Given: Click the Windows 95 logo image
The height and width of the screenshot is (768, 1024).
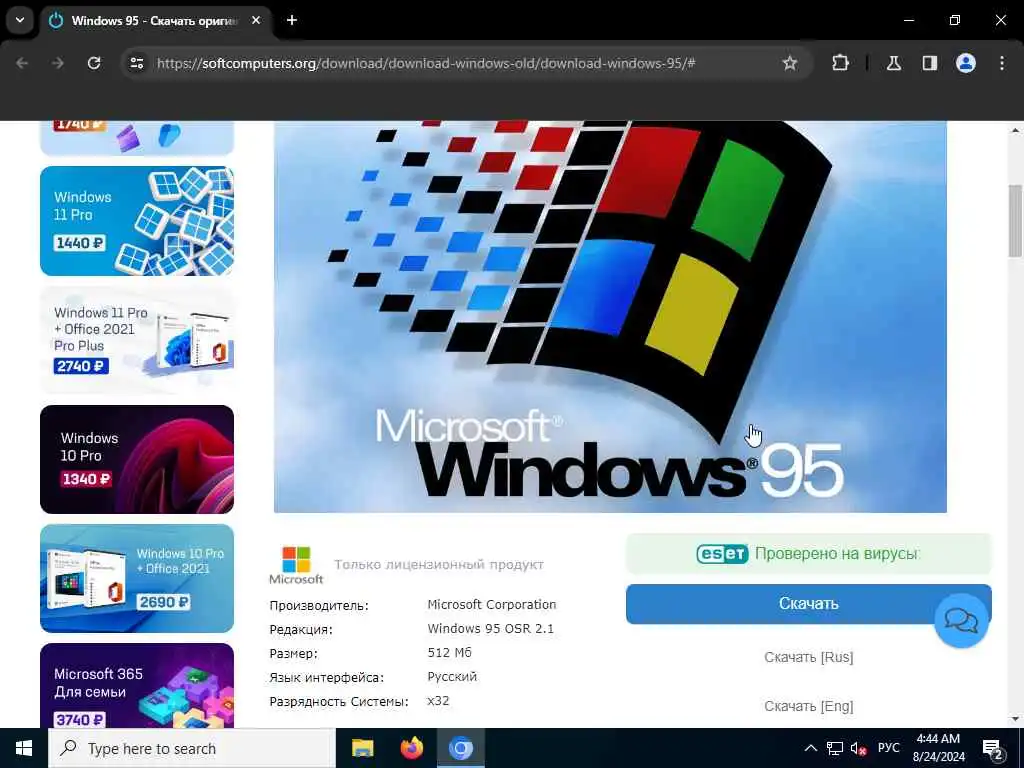Looking at the screenshot, I should 610,317.
